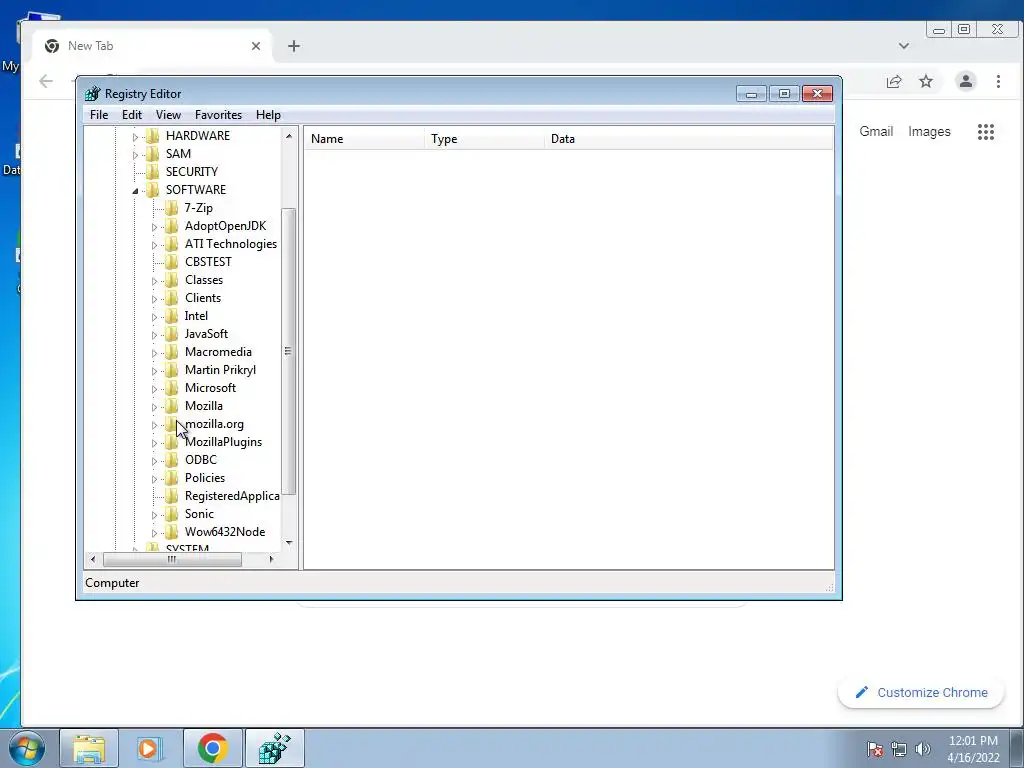Open Windows Media Player from taskbar

(150, 748)
